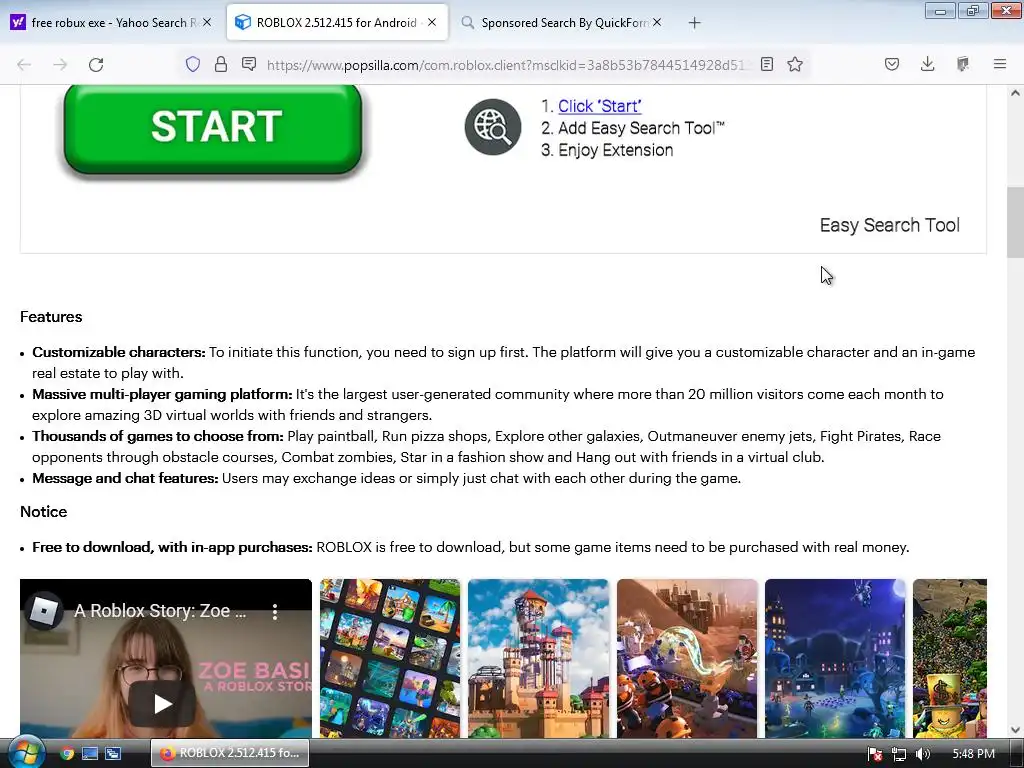Close the Yahoo Search tab
Screen dimensions: 1024x768
coord(206,22)
